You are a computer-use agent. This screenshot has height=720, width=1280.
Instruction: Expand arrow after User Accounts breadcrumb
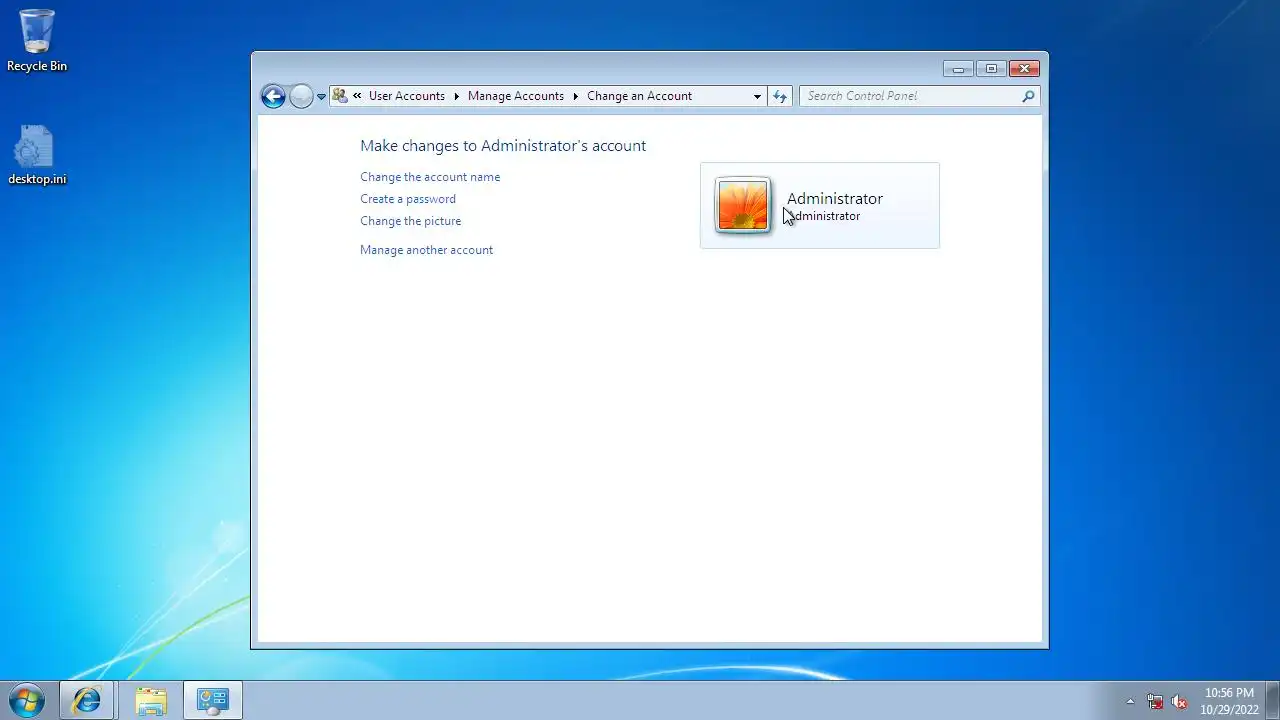click(x=456, y=96)
